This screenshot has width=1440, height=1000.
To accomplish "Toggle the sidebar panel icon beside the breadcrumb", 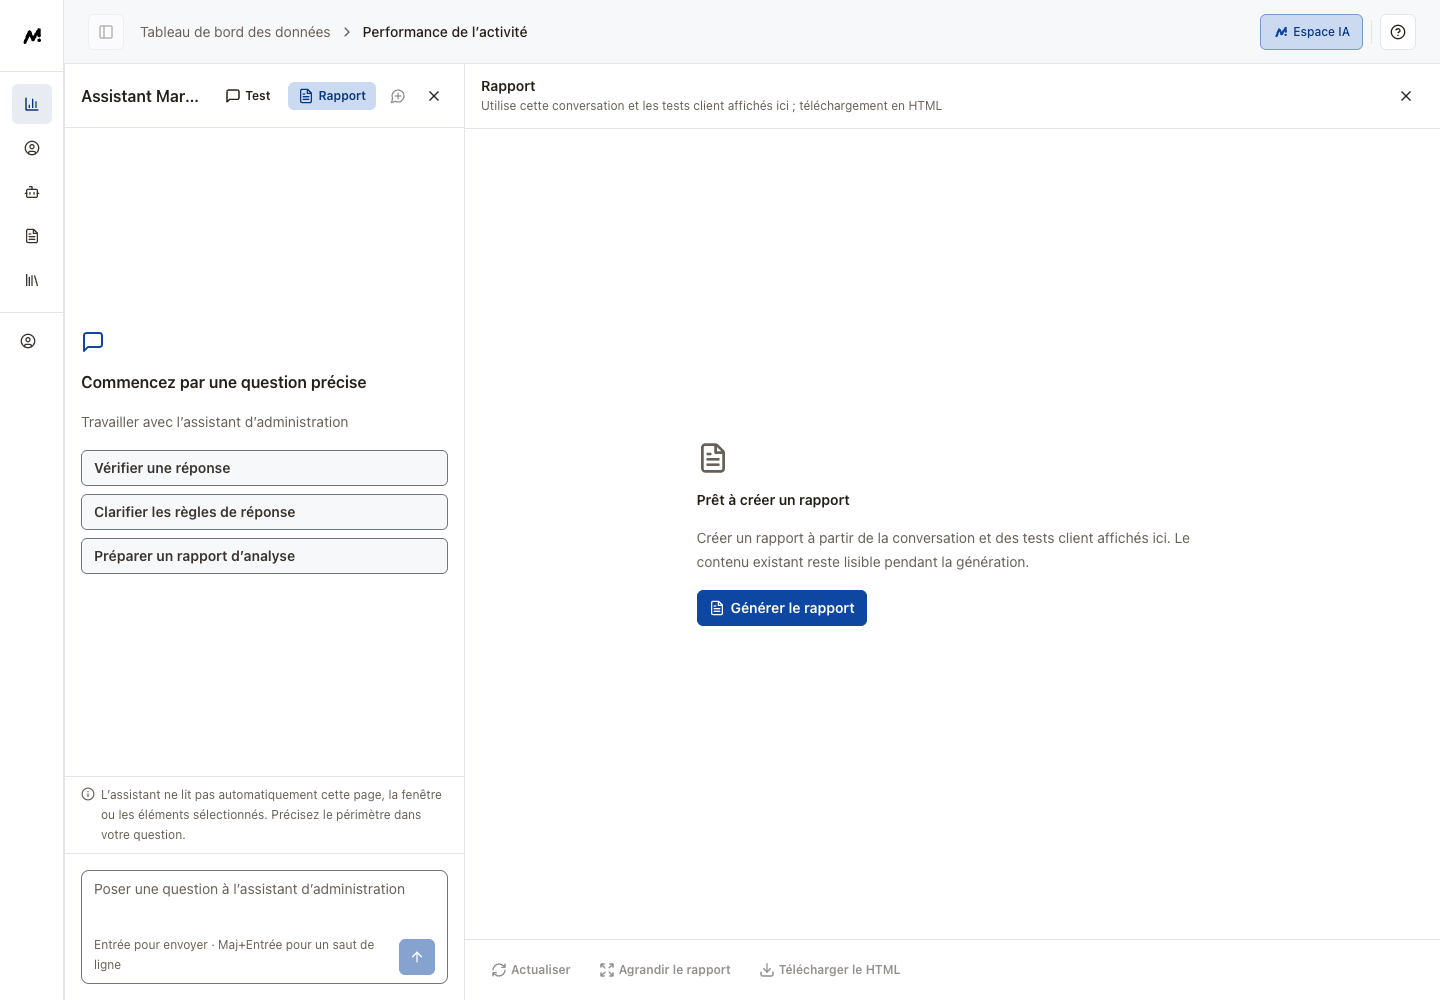I will tap(106, 32).
